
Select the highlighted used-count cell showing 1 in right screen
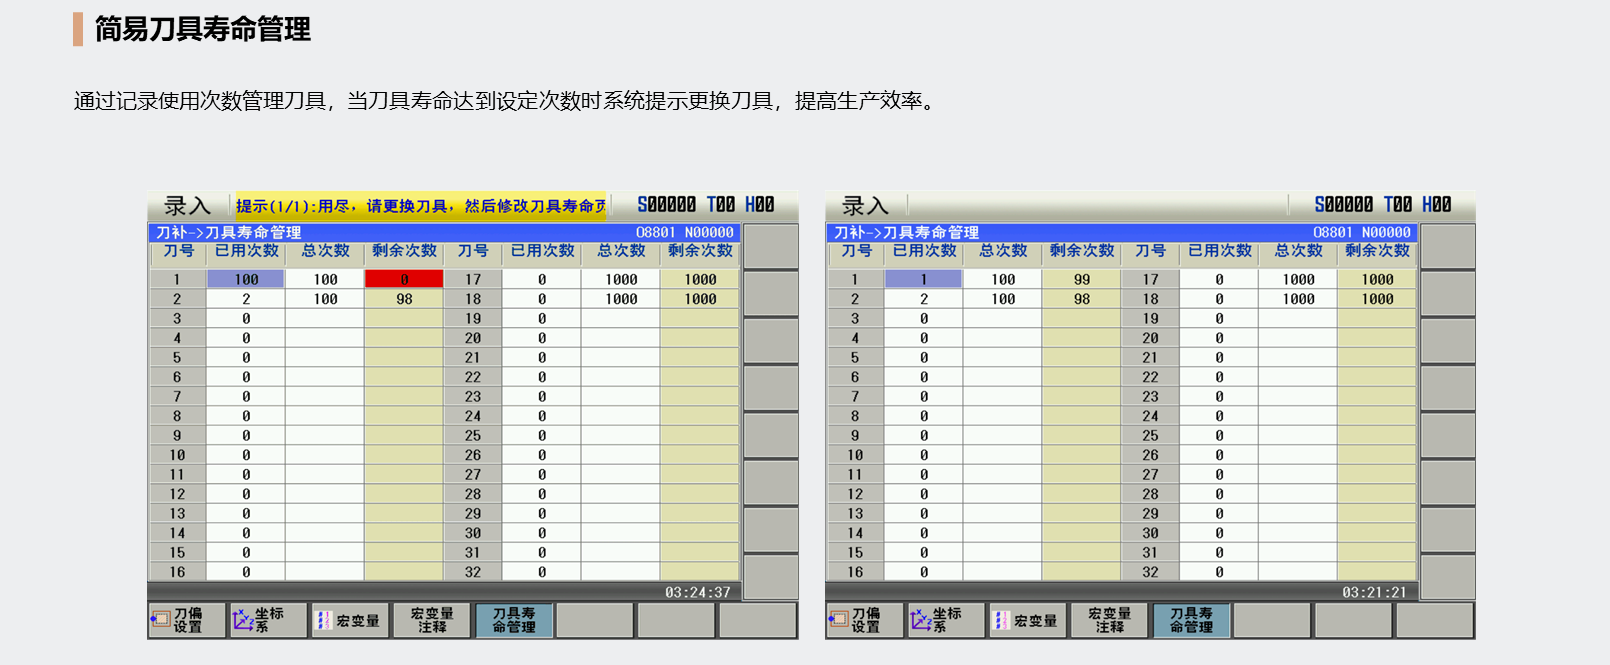point(923,279)
